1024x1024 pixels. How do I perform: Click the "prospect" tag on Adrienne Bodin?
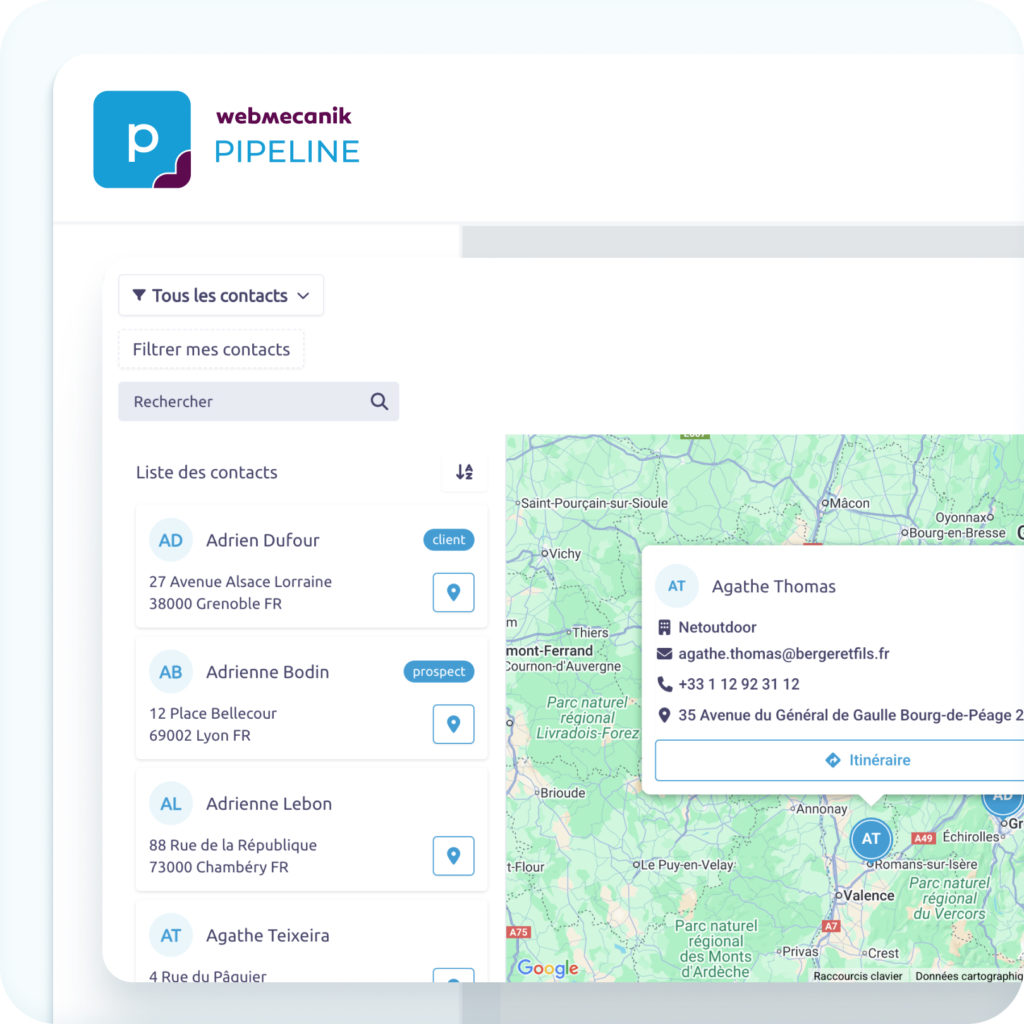[x=438, y=671]
